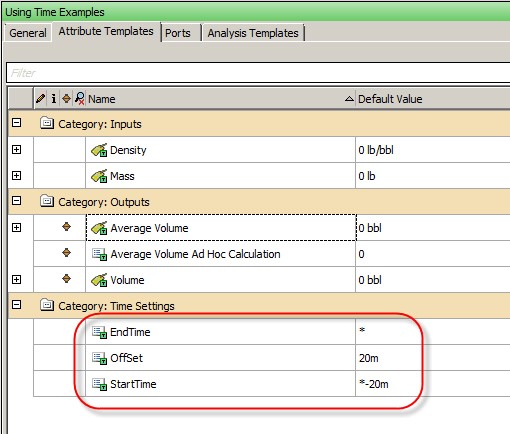Expand the Volume attribute row
This screenshot has height=434, width=510.
16,279
